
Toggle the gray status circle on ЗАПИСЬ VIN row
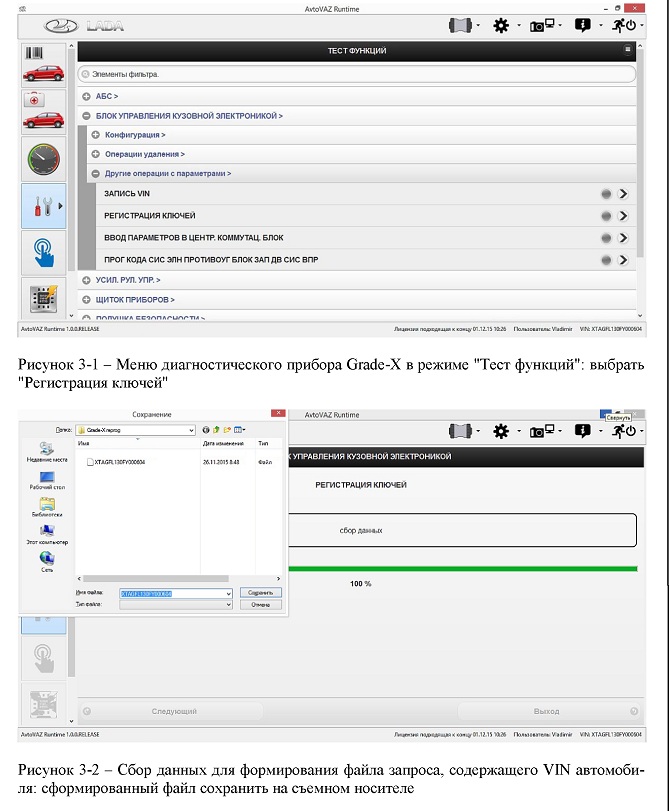(606, 194)
